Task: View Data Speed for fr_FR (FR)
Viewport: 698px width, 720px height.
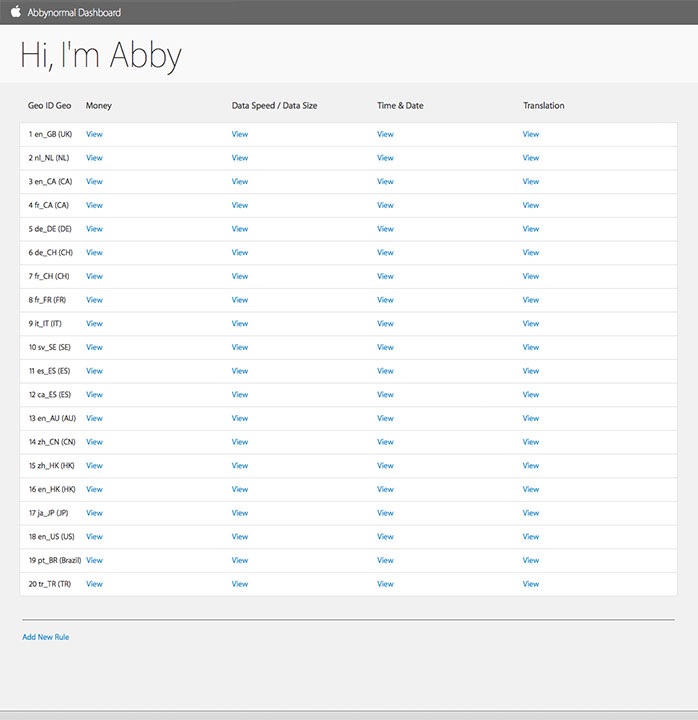Action: pyautogui.click(x=240, y=300)
